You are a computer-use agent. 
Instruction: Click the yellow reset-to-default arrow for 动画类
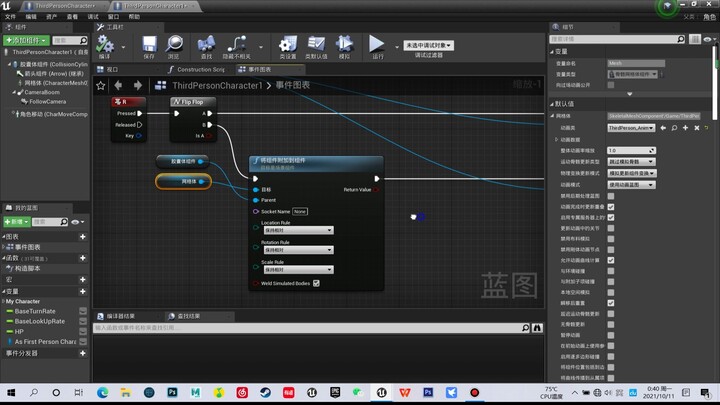(707, 128)
